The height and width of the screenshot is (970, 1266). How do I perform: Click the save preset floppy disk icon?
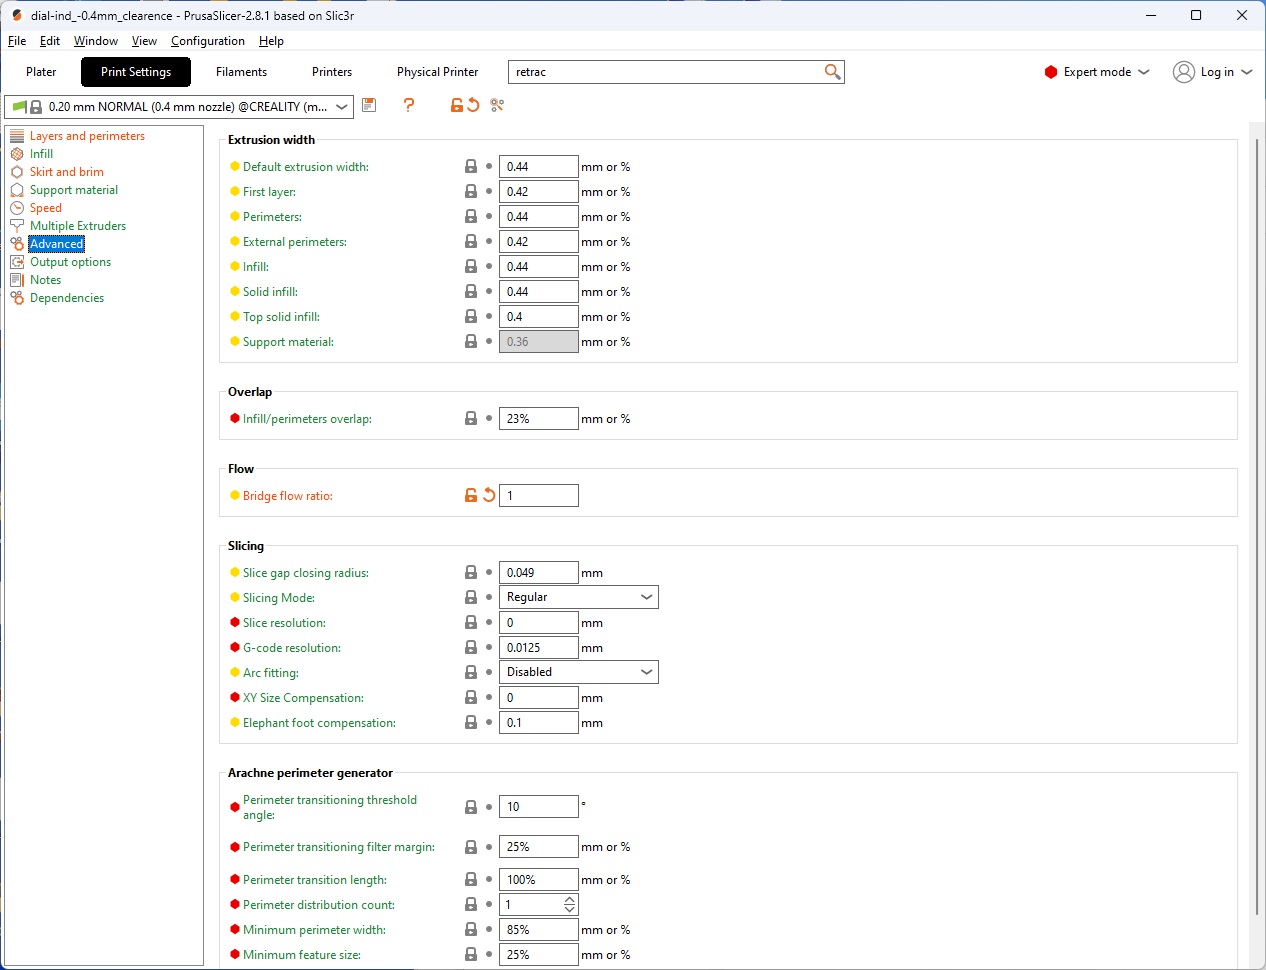pyautogui.click(x=369, y=105)
